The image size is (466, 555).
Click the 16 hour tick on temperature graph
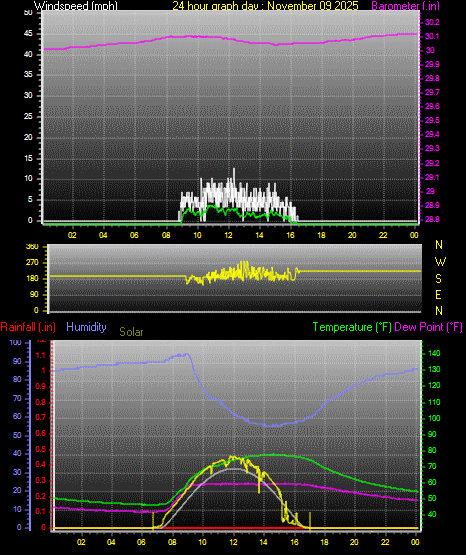pos(294,542)
